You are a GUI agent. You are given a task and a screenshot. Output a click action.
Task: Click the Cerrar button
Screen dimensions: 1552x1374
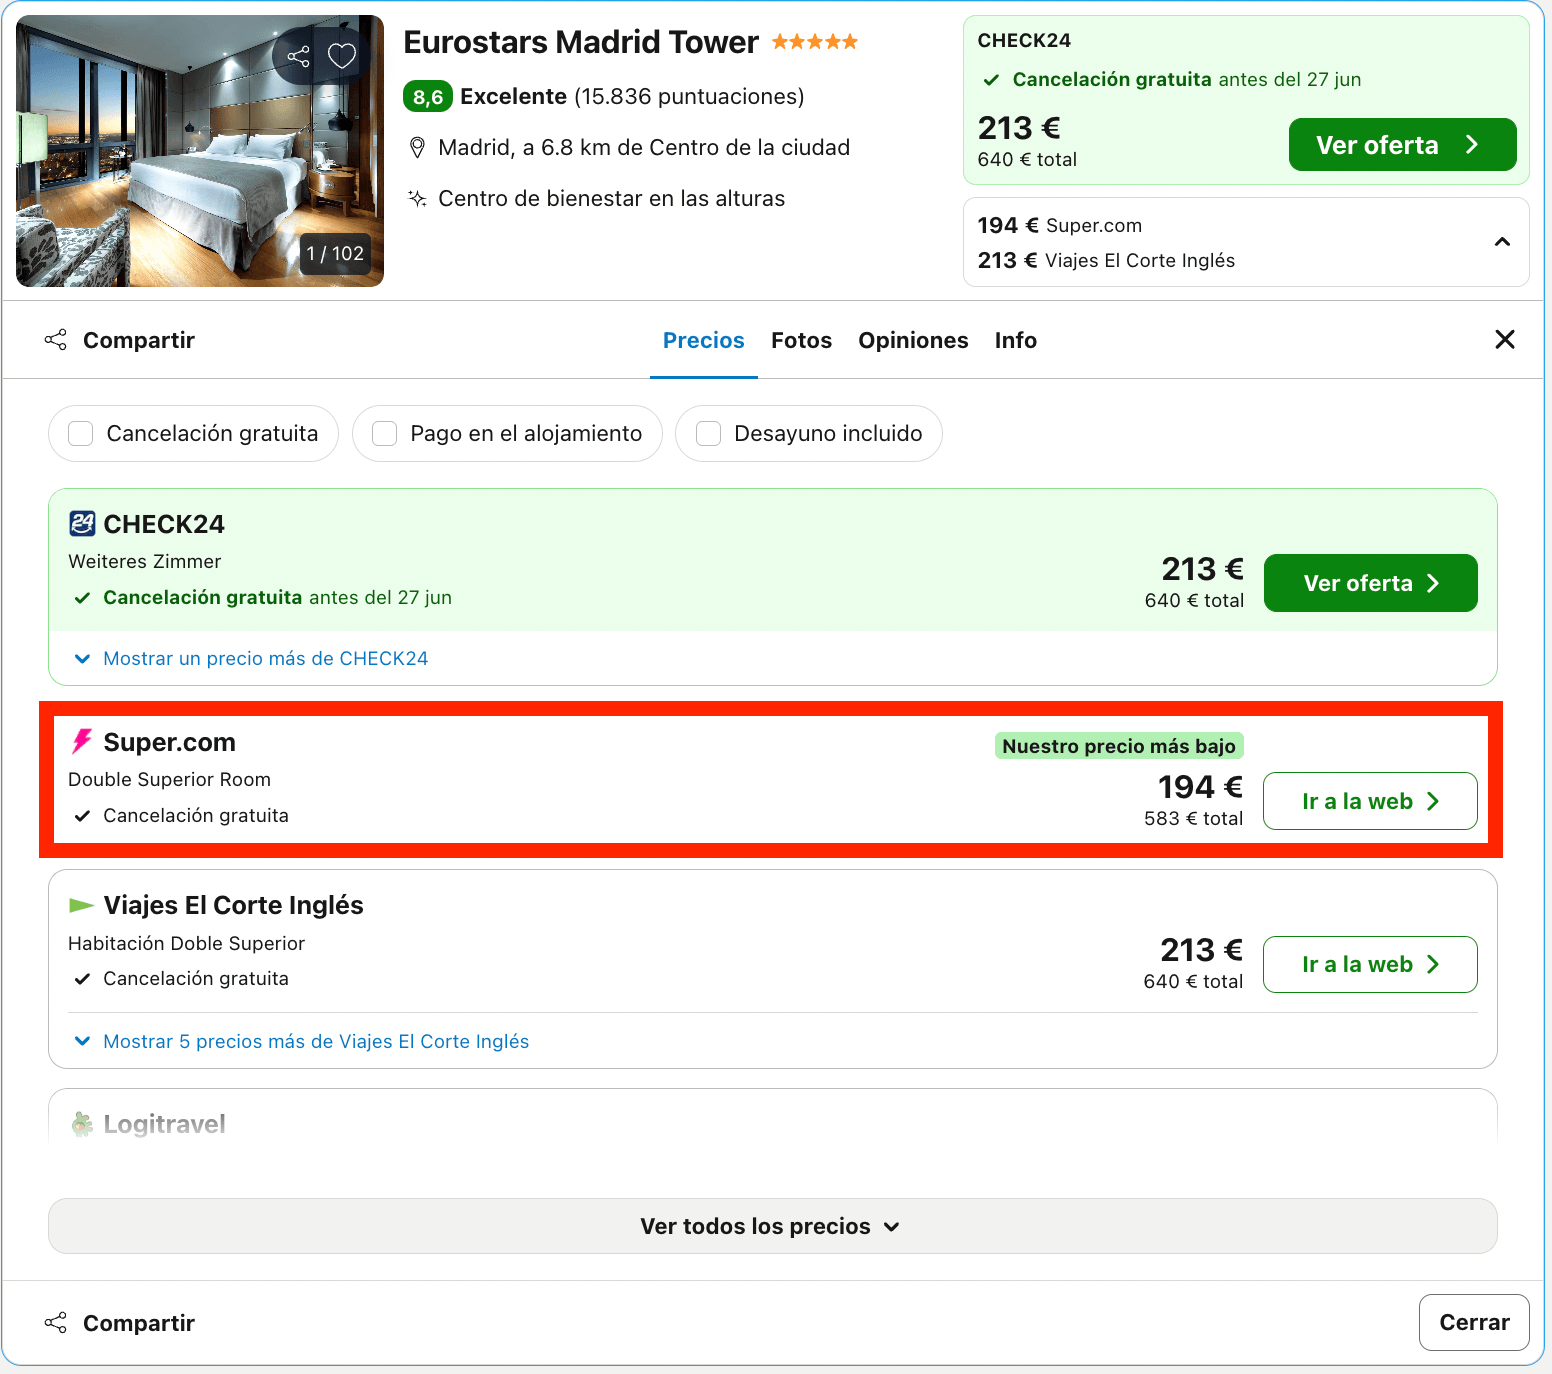(x=1474, y=1322)
